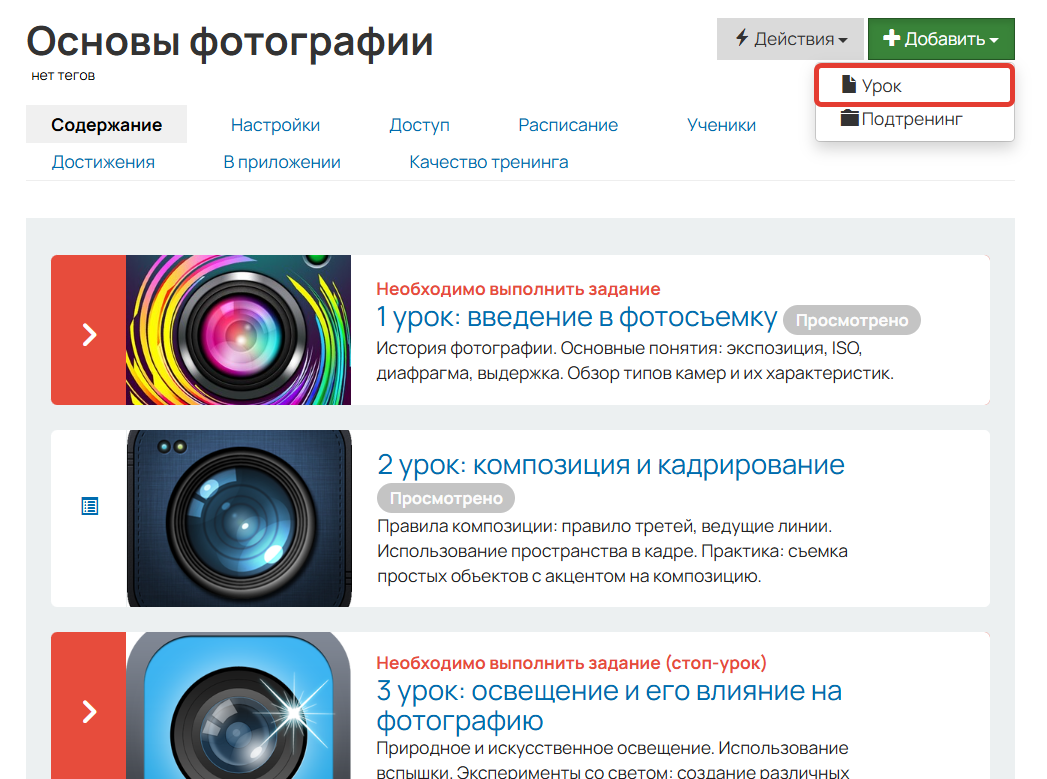
Task: Click the стоп-урок task notice on lesson 3
Action: pyautogui.click(x=572, y=663)
